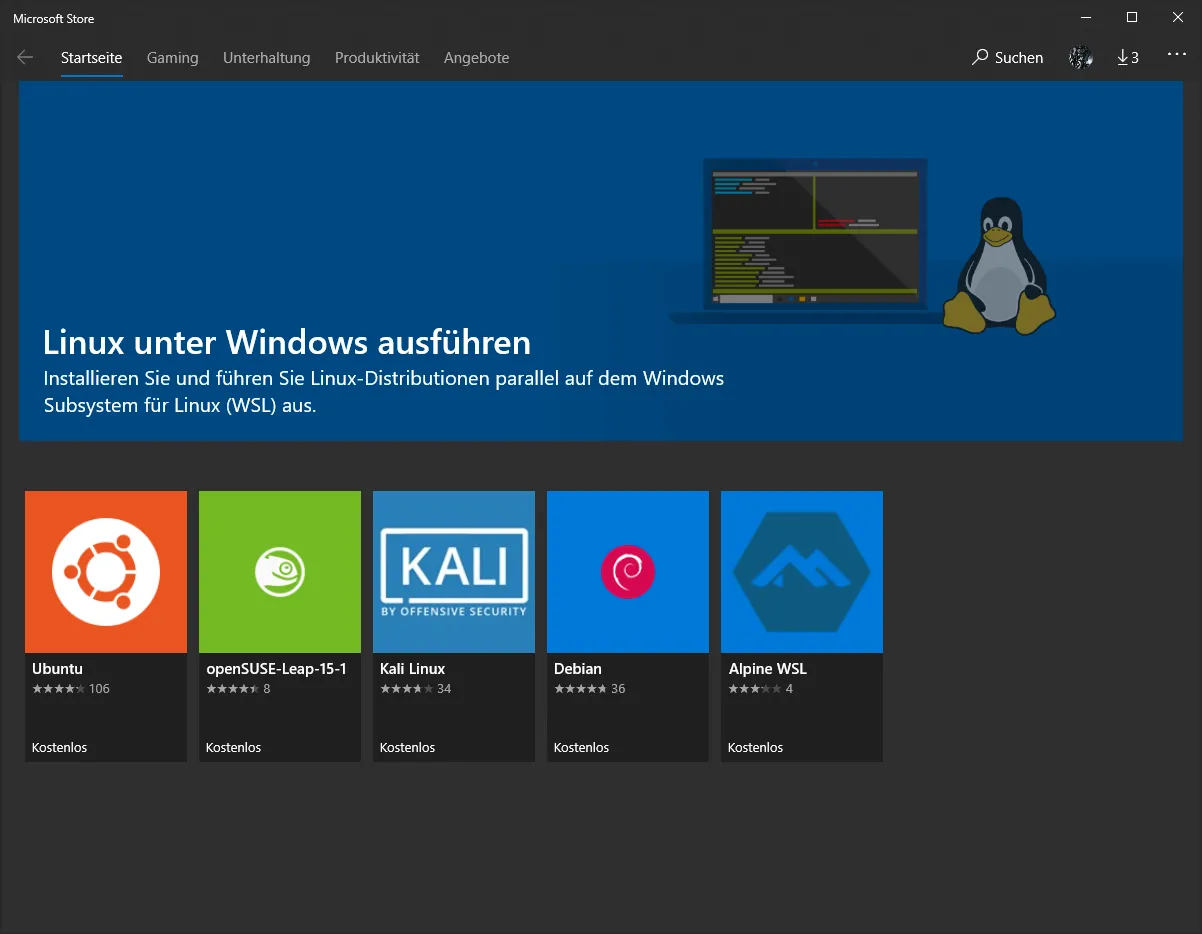Click the Debian rating 36
The width and height of the screenshot is (1202, 934).
click(x=590, y=689)
